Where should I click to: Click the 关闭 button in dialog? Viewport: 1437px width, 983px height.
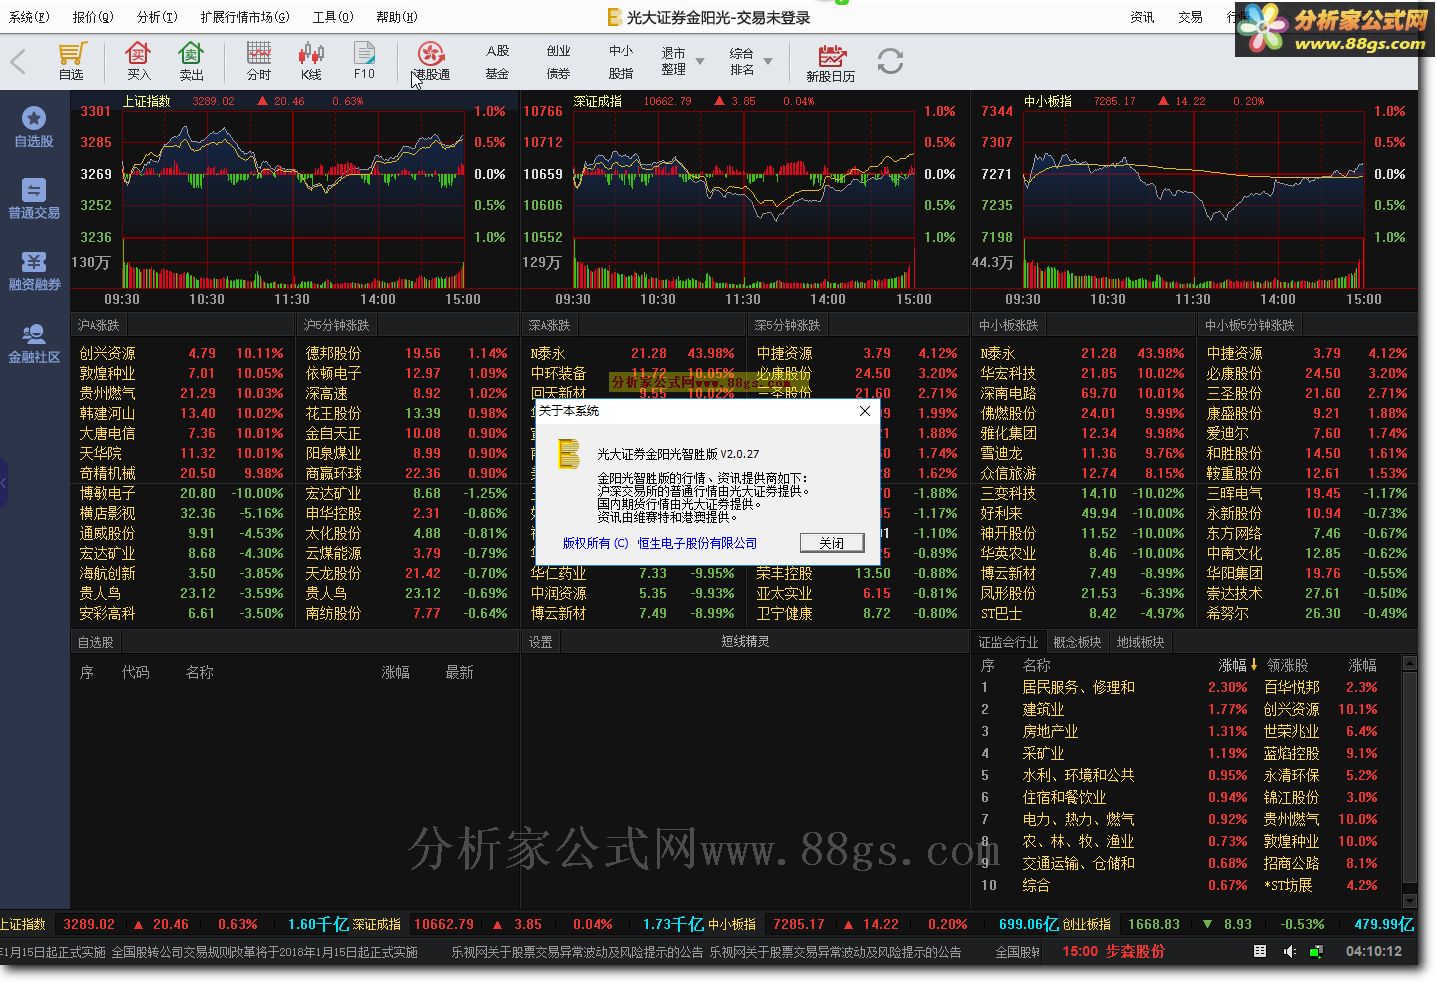[x=832, y=543]
